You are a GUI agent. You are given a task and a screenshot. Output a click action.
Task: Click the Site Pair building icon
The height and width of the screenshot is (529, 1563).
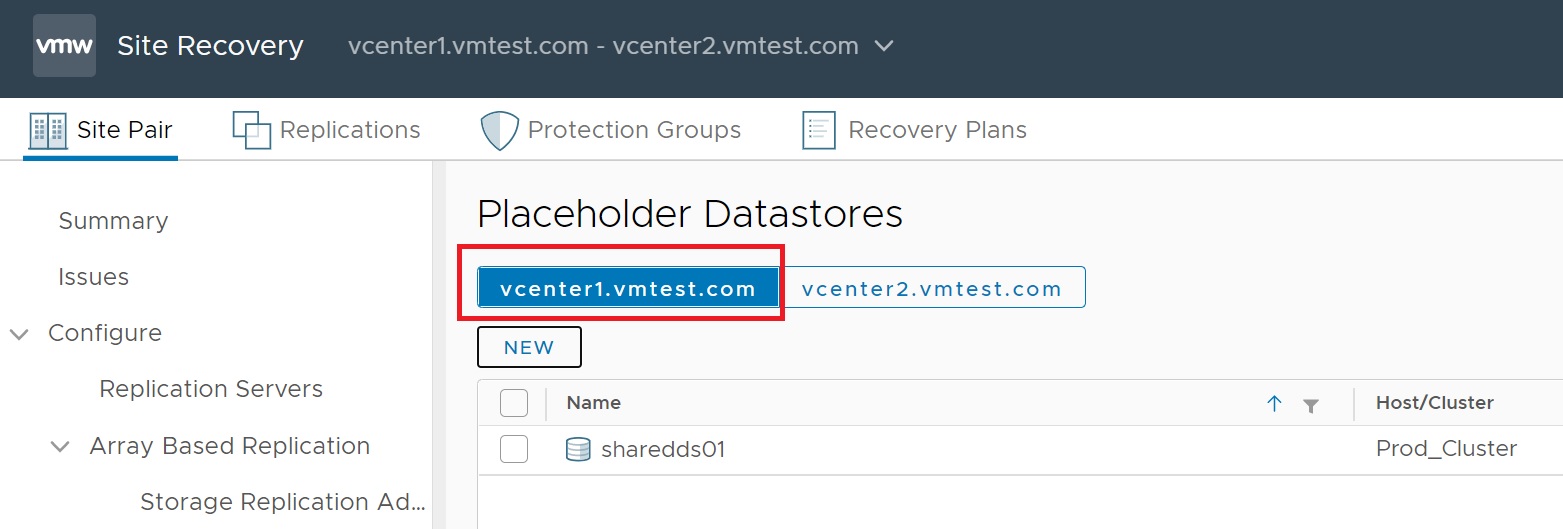48,131
